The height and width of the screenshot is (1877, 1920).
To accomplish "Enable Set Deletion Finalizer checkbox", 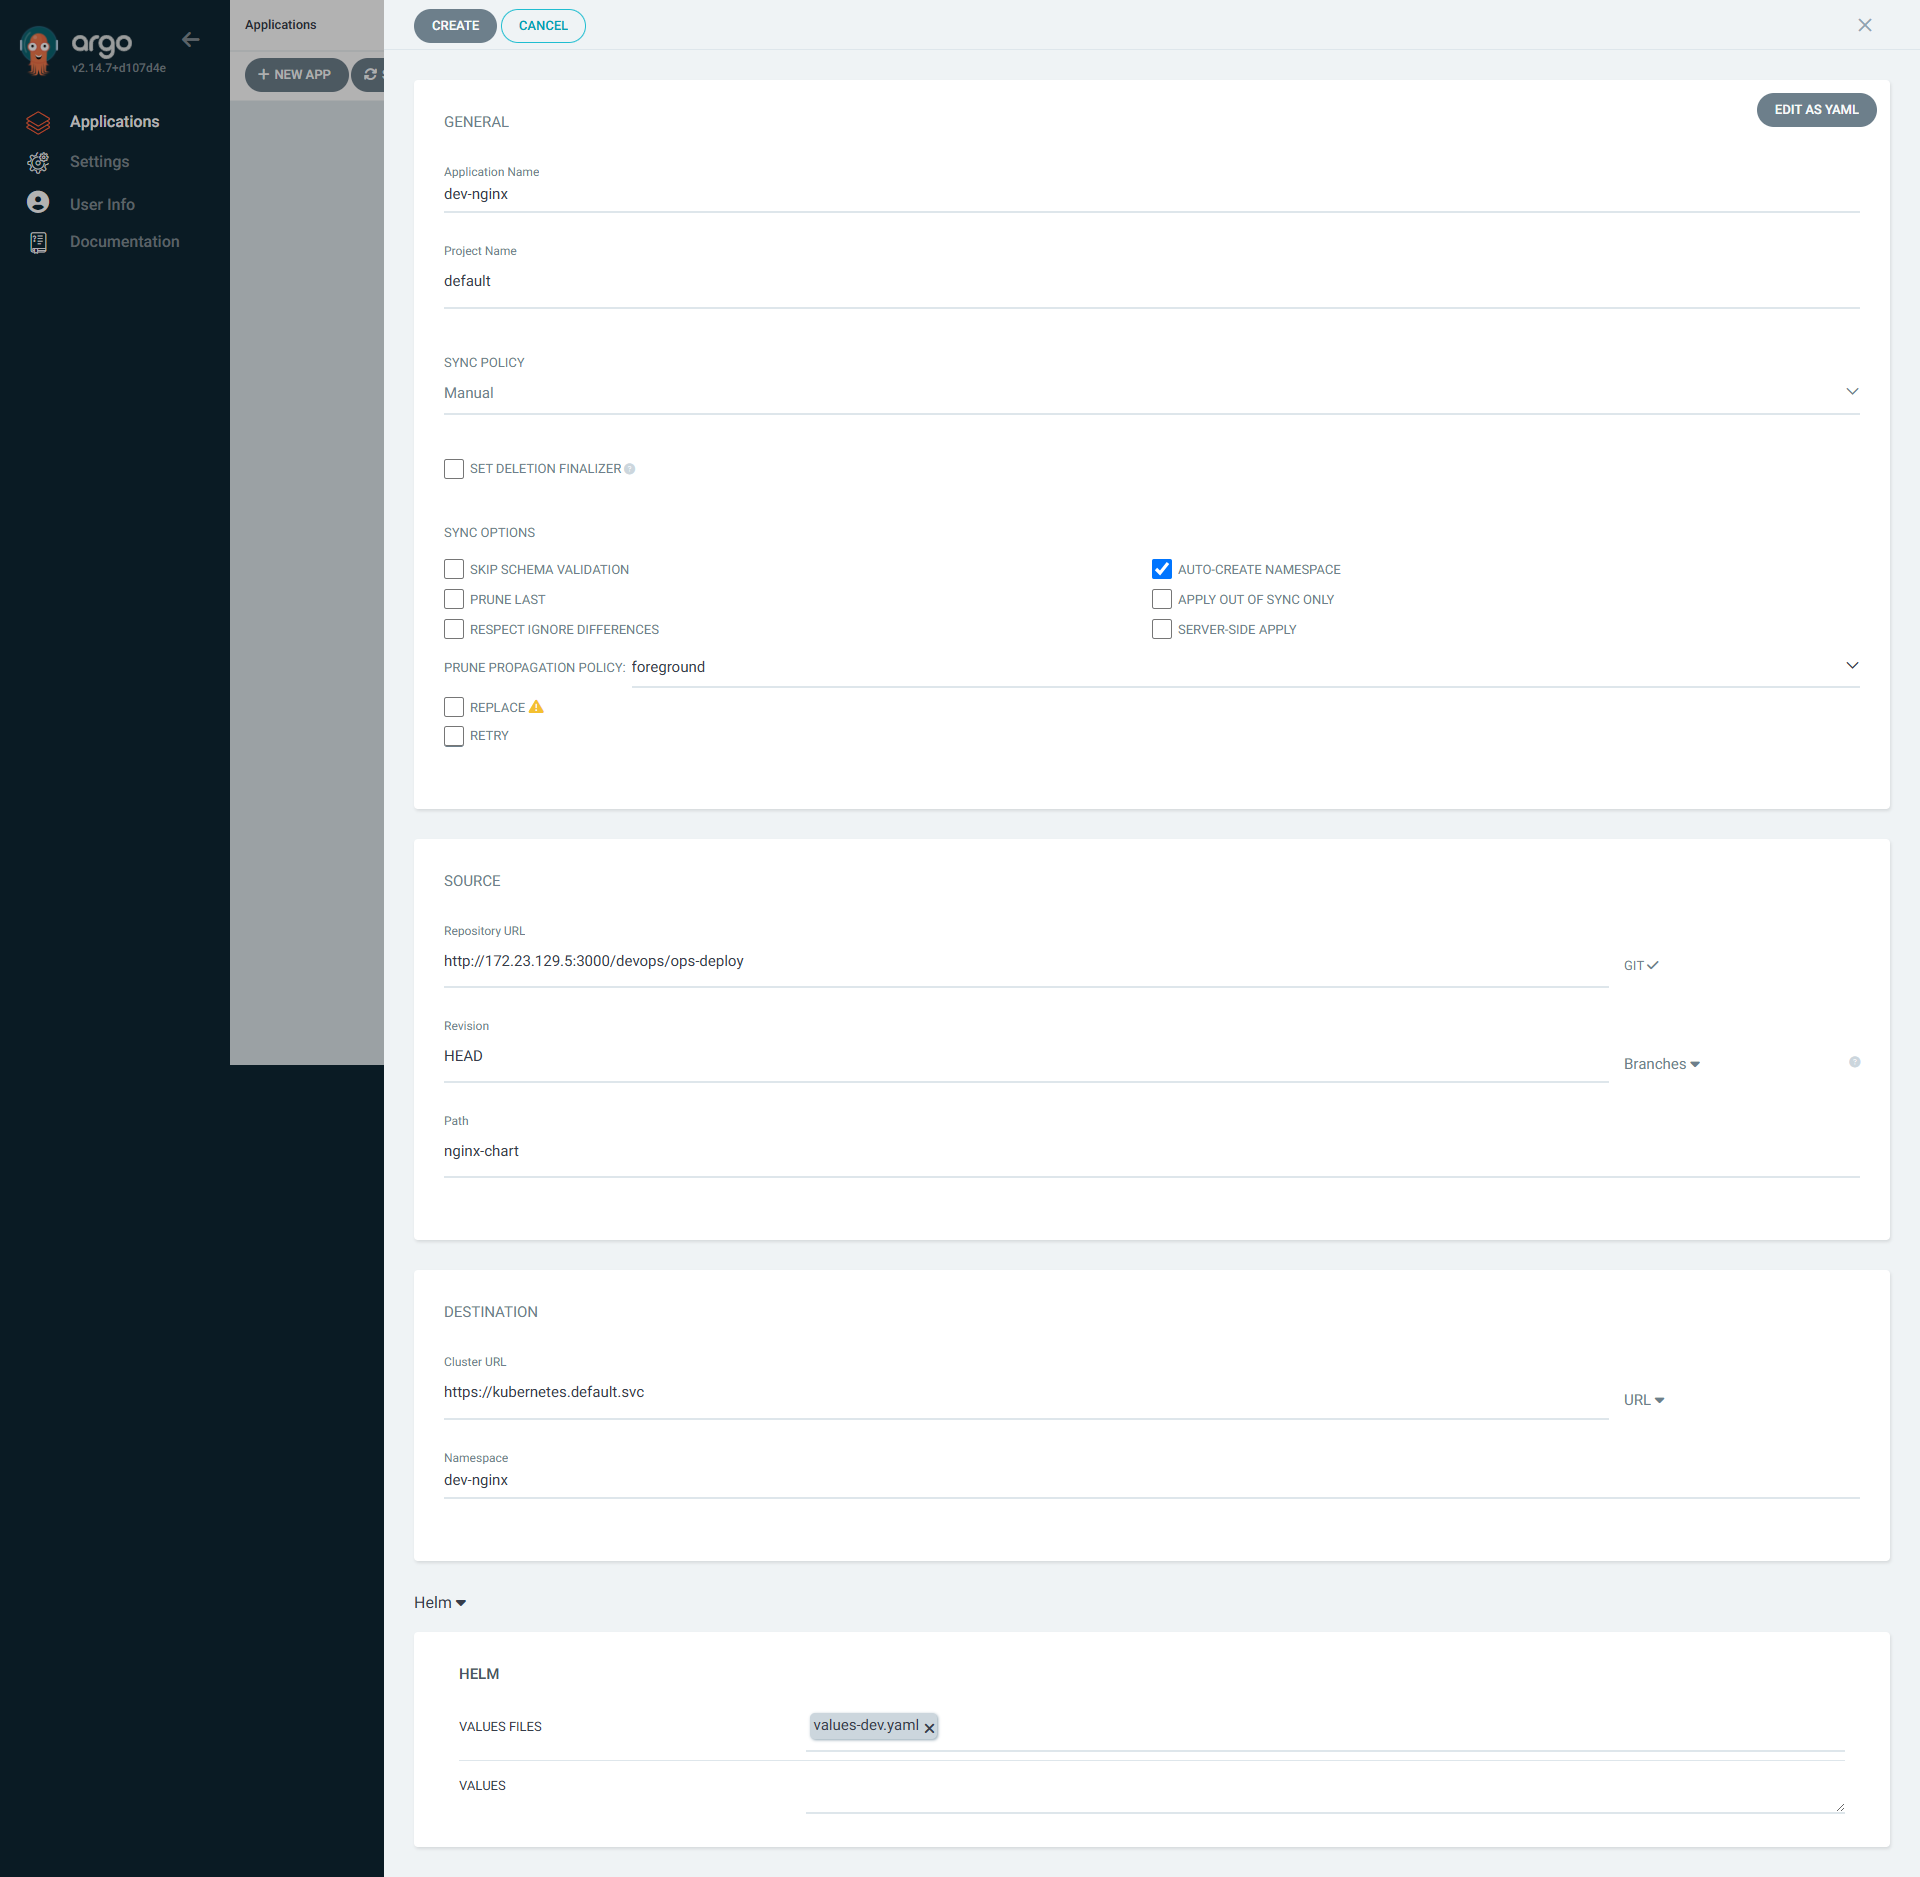I will tap(454, 469).
